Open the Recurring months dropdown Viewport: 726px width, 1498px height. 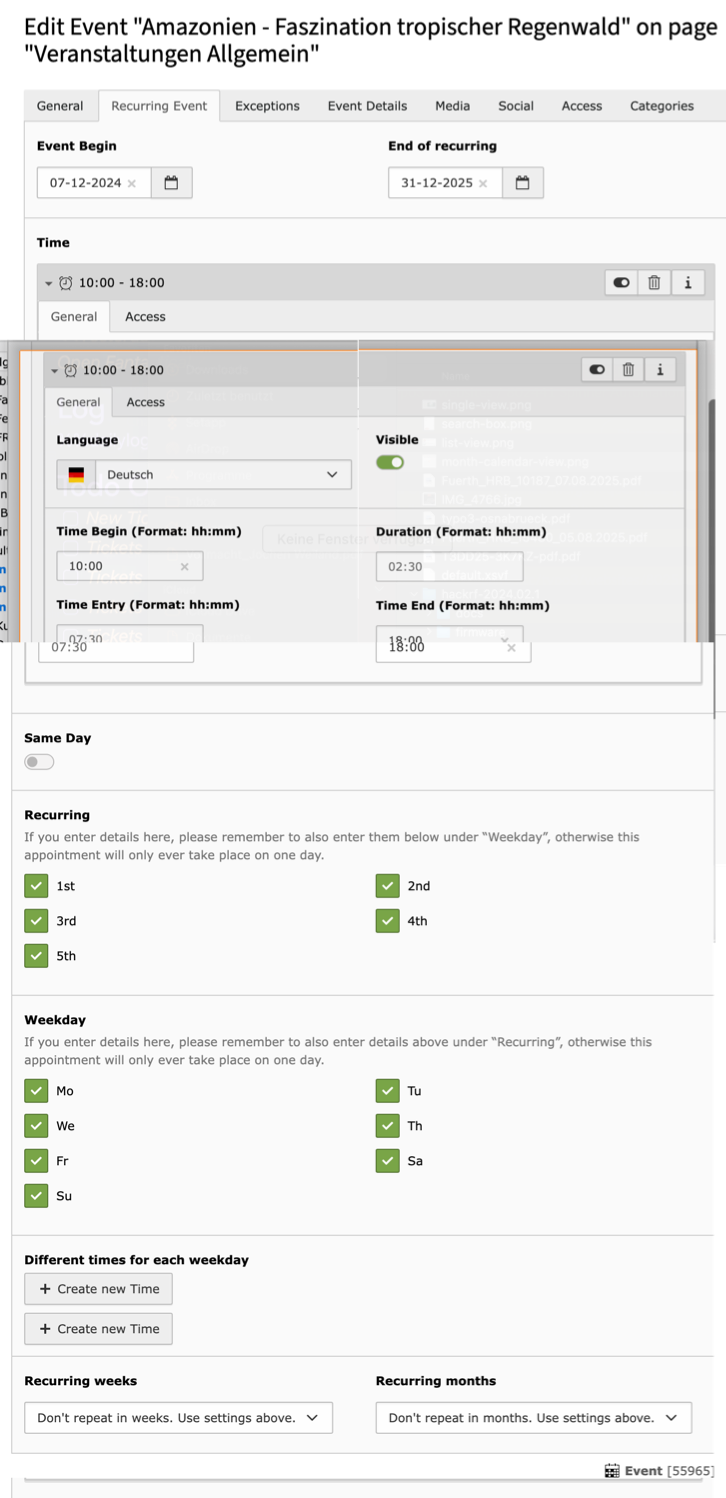[x=533, y=1417]
